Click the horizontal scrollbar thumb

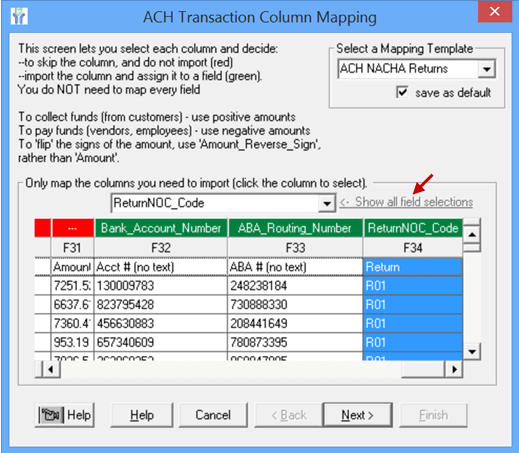(x=423, y=369)
